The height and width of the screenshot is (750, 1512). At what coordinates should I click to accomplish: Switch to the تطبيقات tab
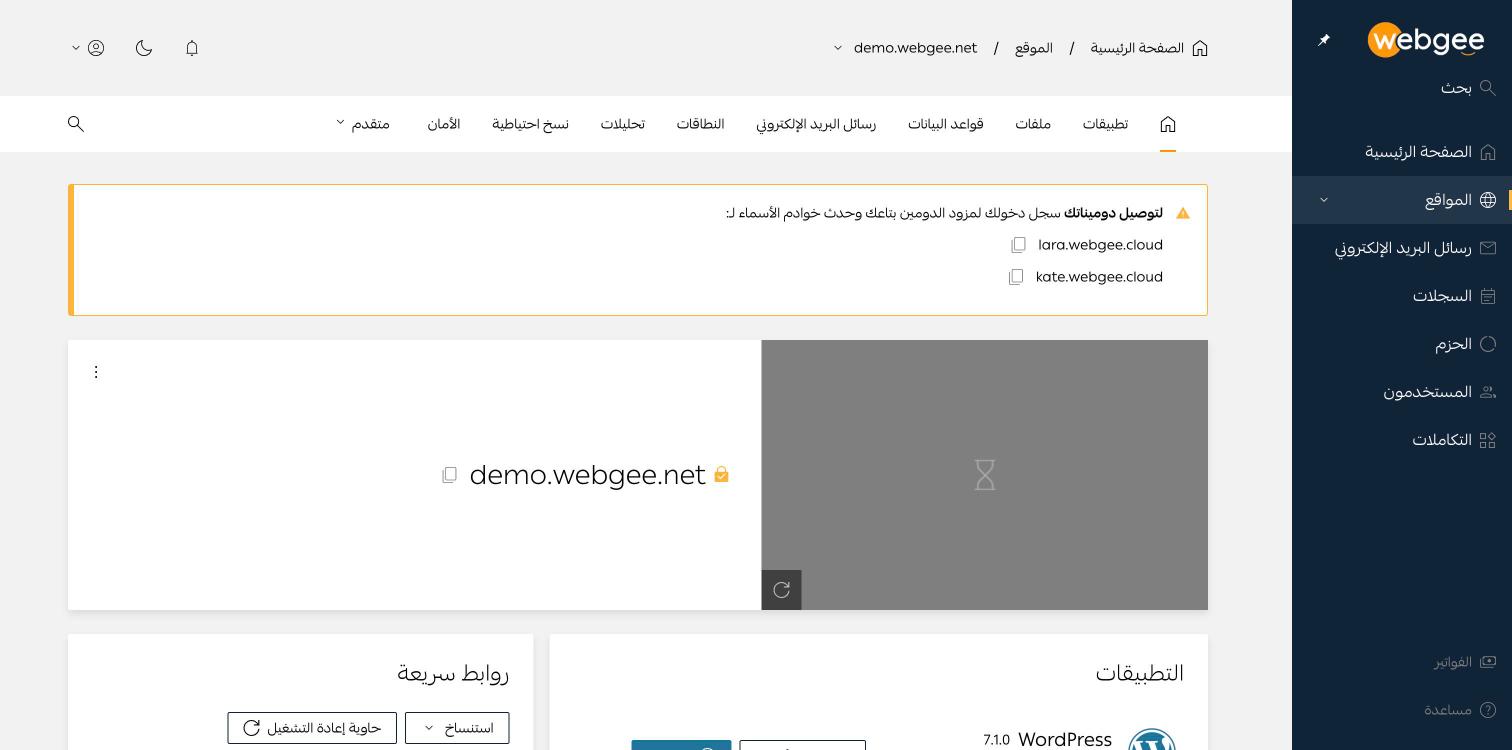coord(1105,124)
